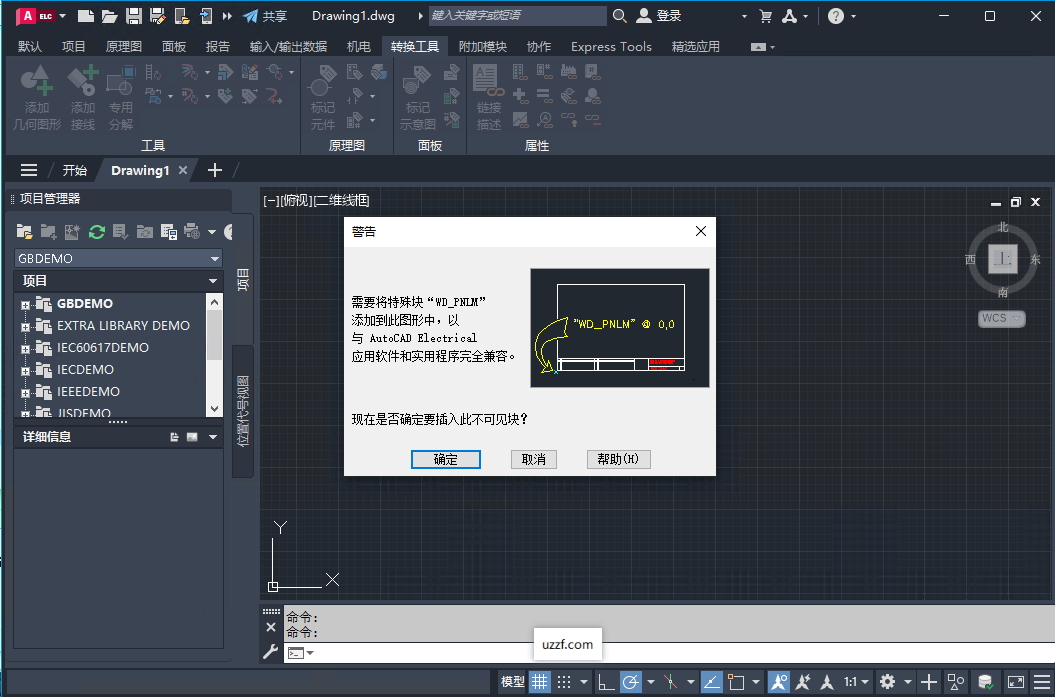The height and width of the screenshot is (697, 1055).
Task: Click the customization gear in the status bar
Action: coord(888,682)
